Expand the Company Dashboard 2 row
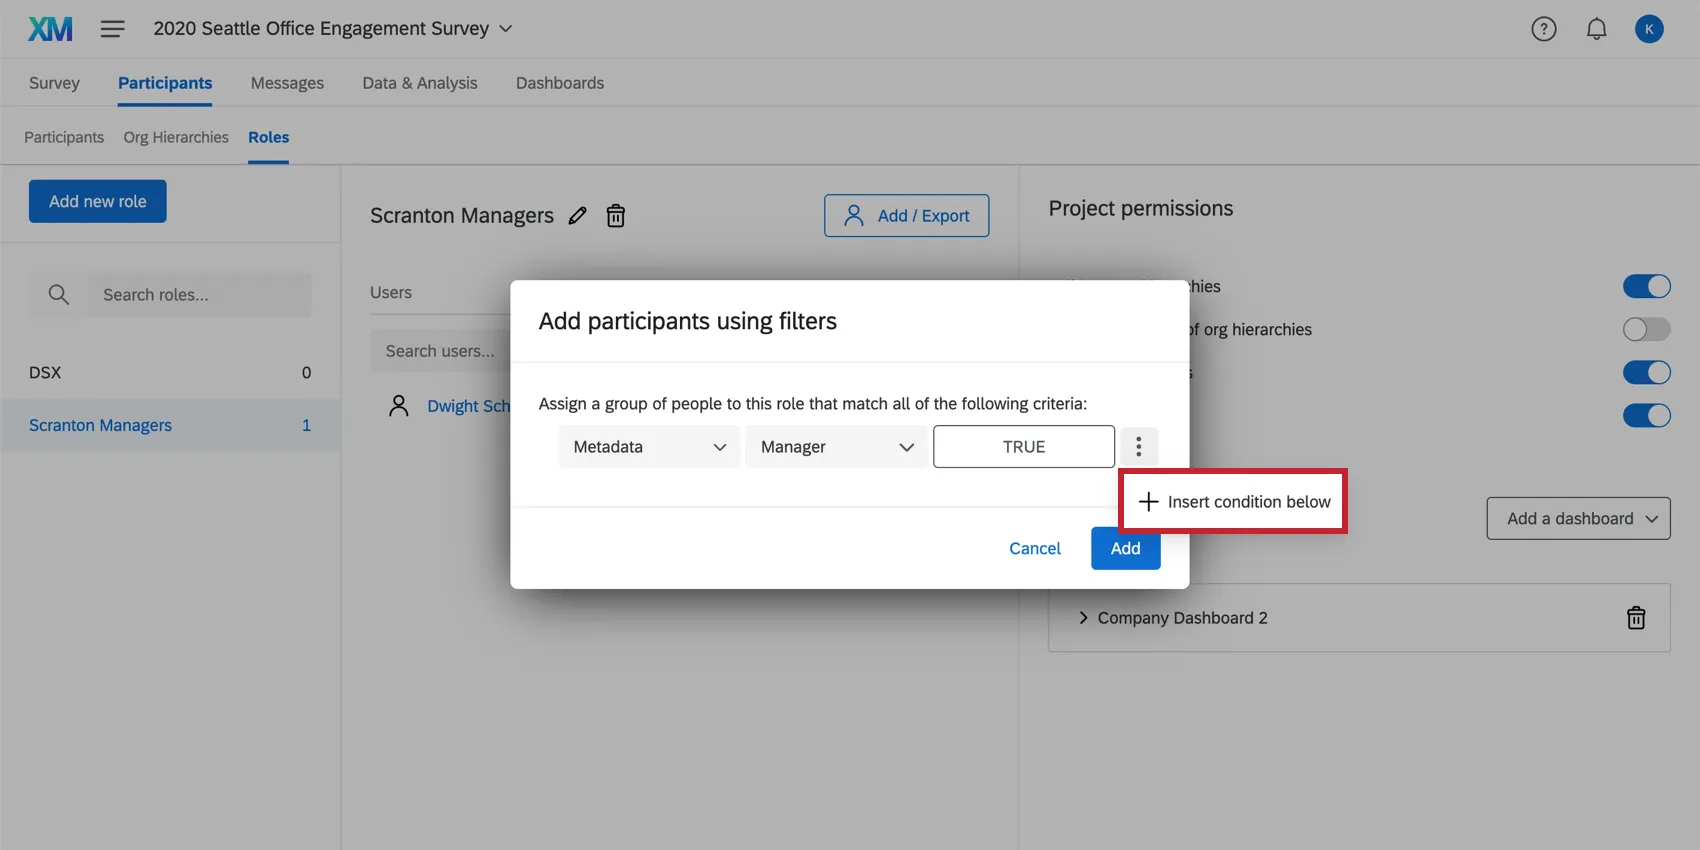 coord(1084,618)
